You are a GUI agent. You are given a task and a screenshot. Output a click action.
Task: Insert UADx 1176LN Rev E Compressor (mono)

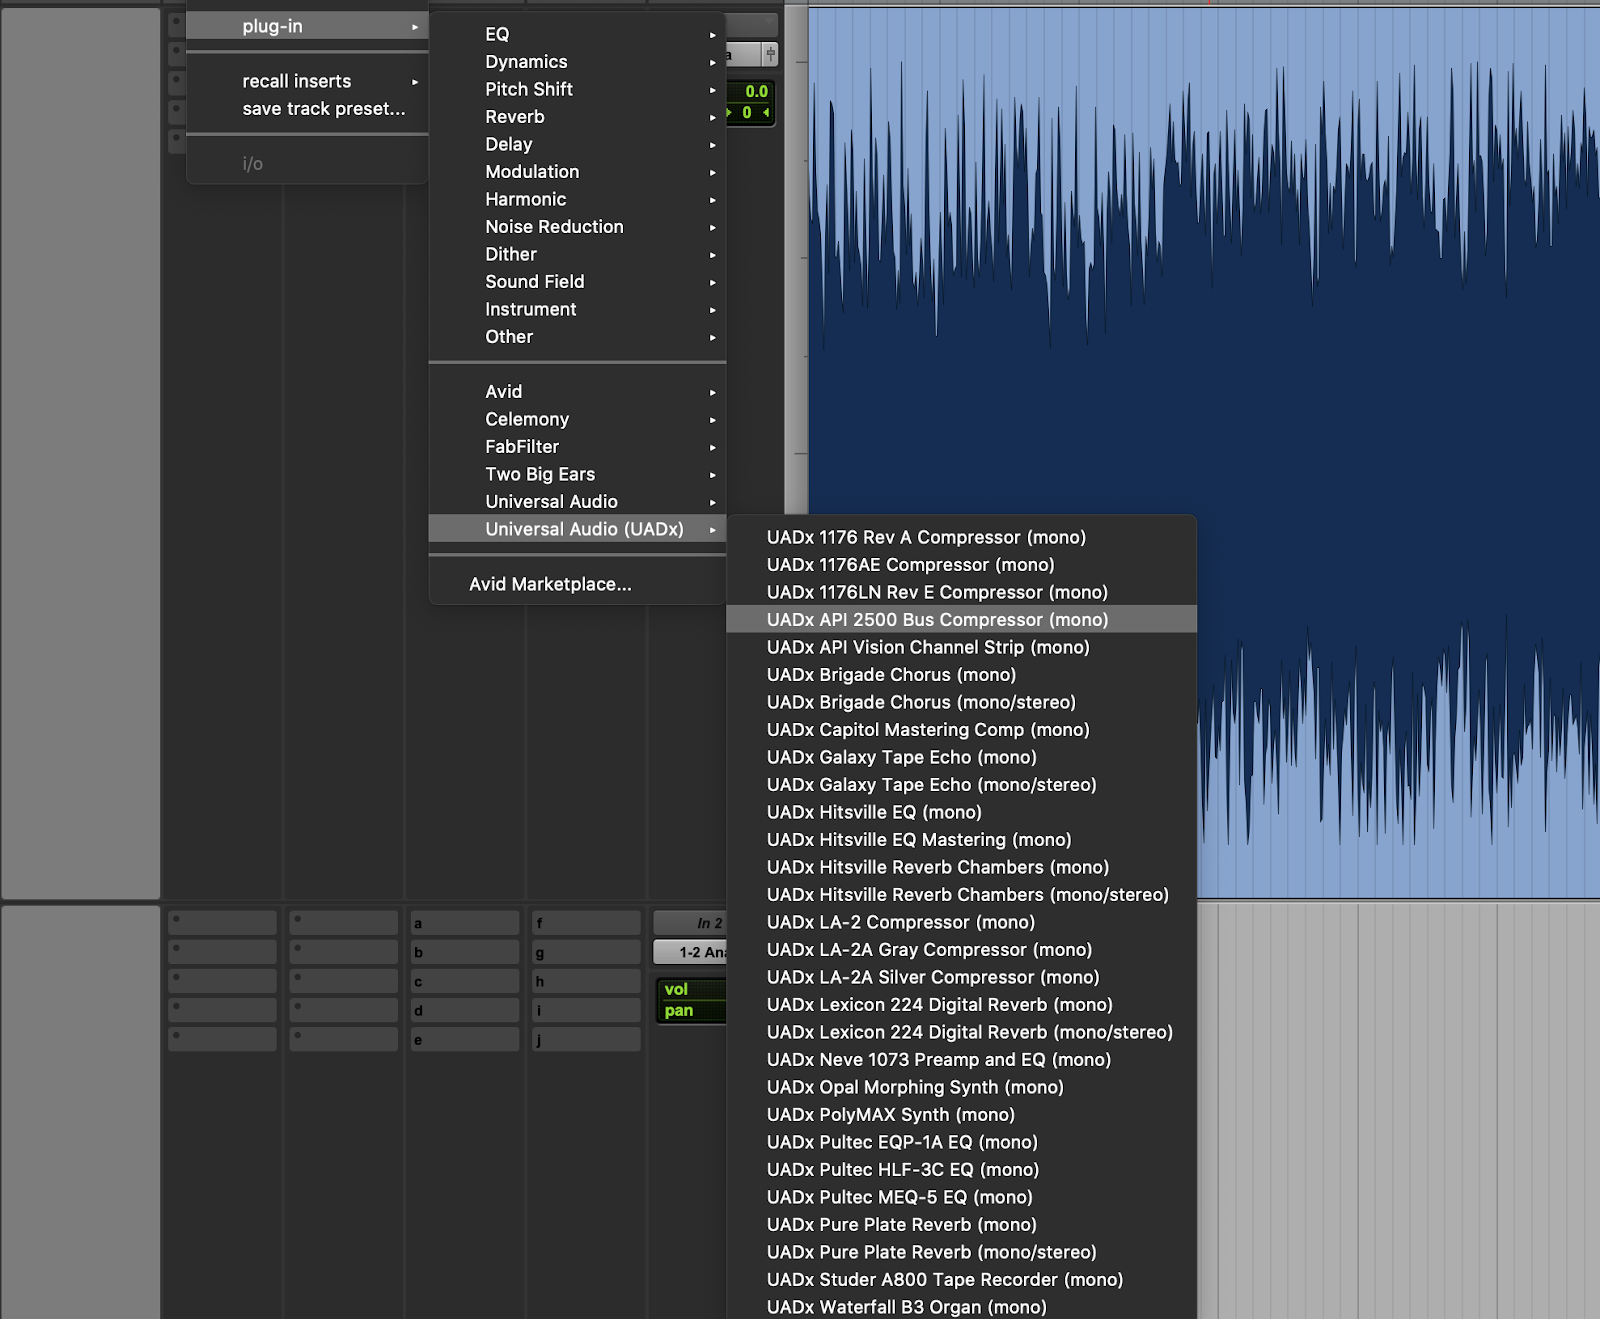pos(961,592)
